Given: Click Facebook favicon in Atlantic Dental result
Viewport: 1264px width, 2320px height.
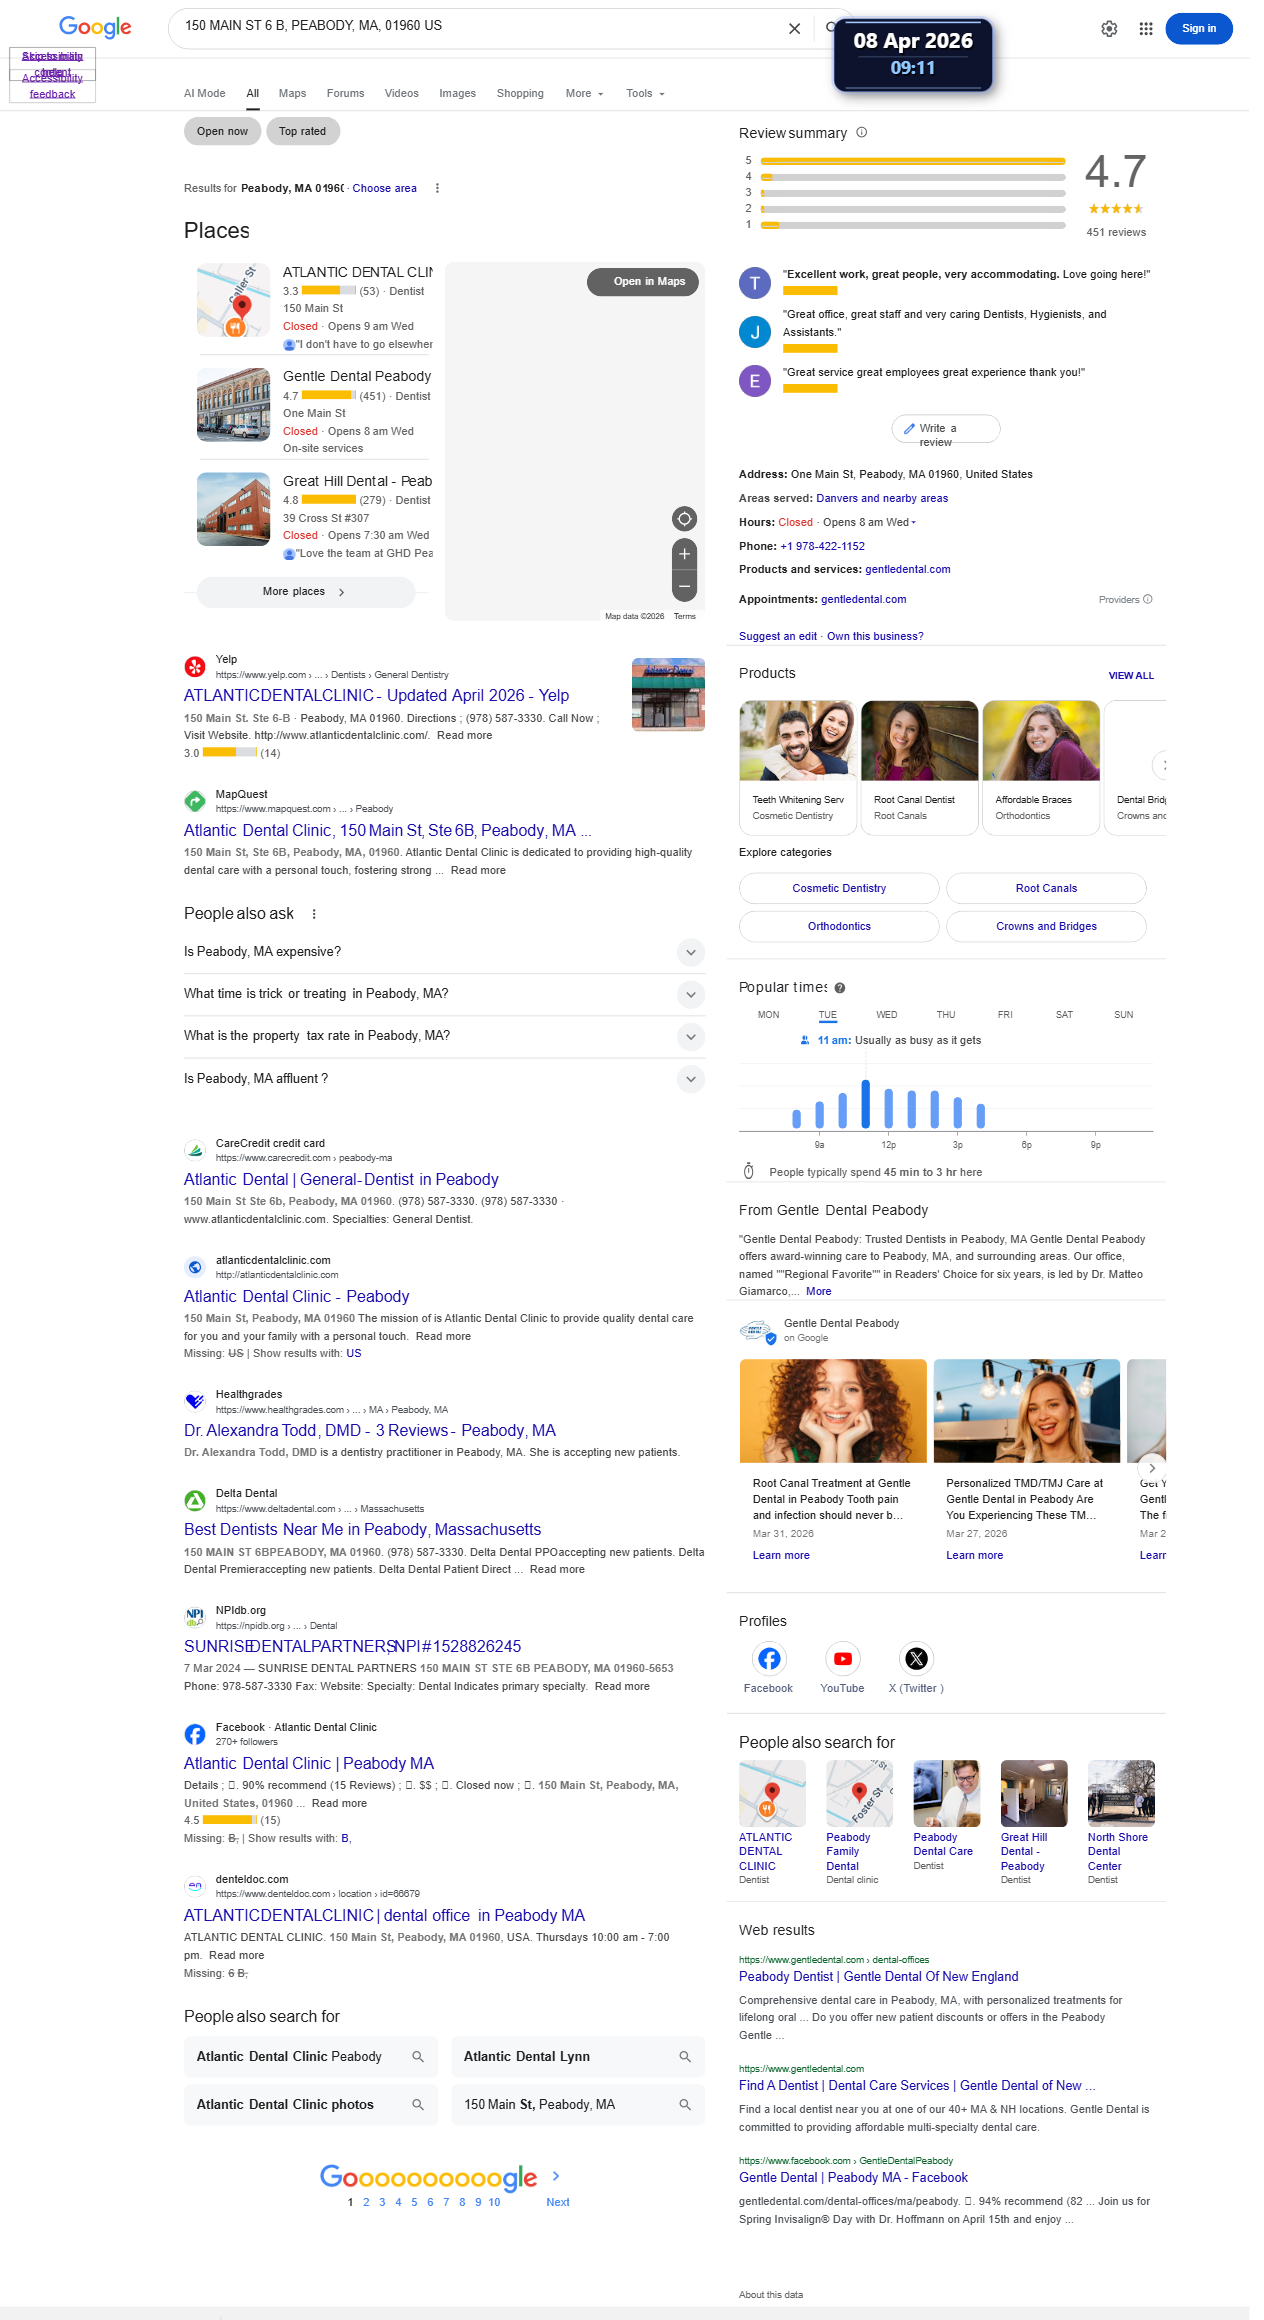Looking at the screenshot, I should (x=195, y=1734).
